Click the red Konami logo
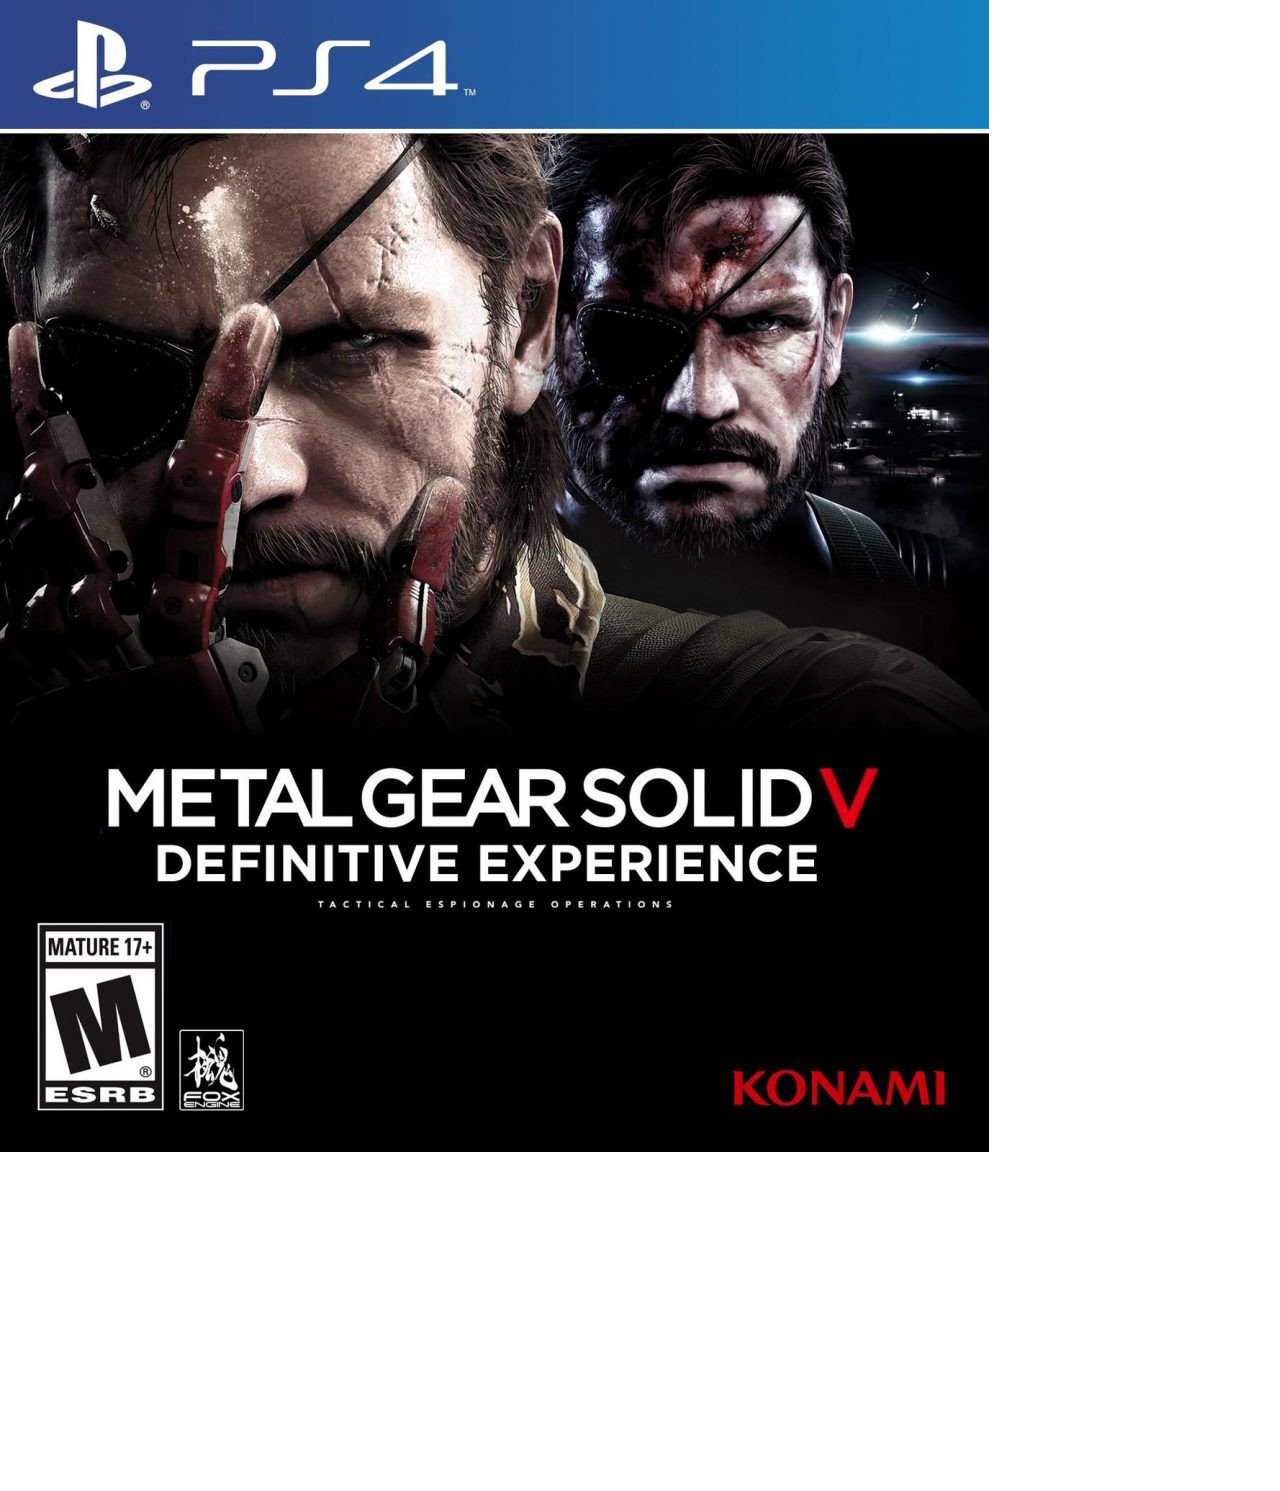This screenshot has height=1491, width=1280. (839, 1089)
